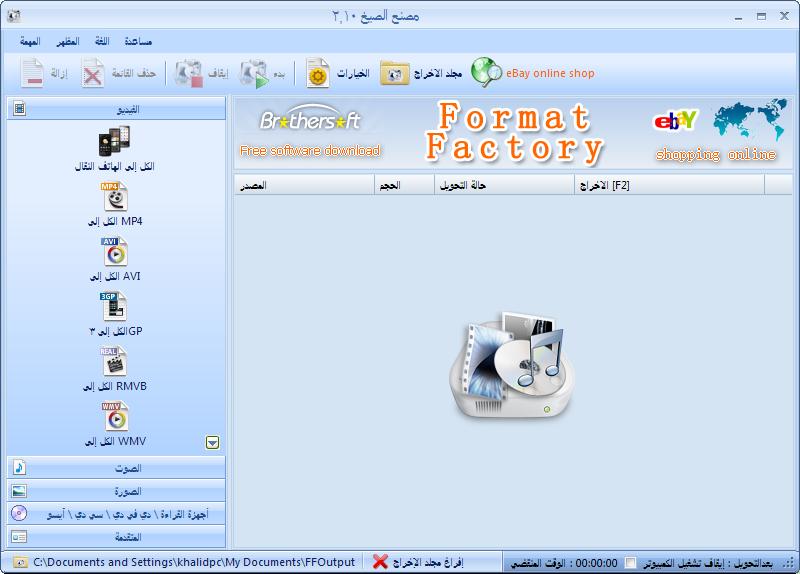Select All to Mobile Device phones icon
The width and height of the screenshot is (800, 574).
click(114, 141)
